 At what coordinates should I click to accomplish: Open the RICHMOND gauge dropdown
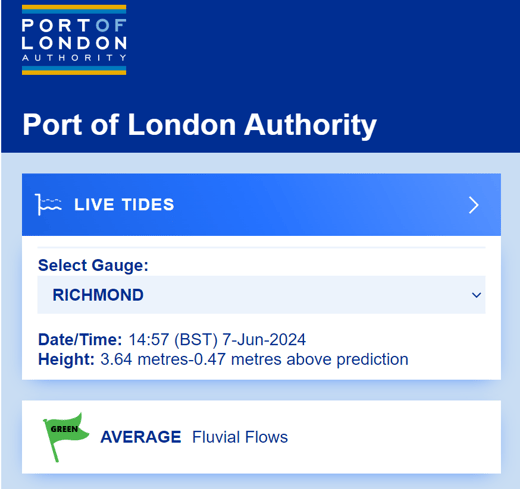[261, 295]
